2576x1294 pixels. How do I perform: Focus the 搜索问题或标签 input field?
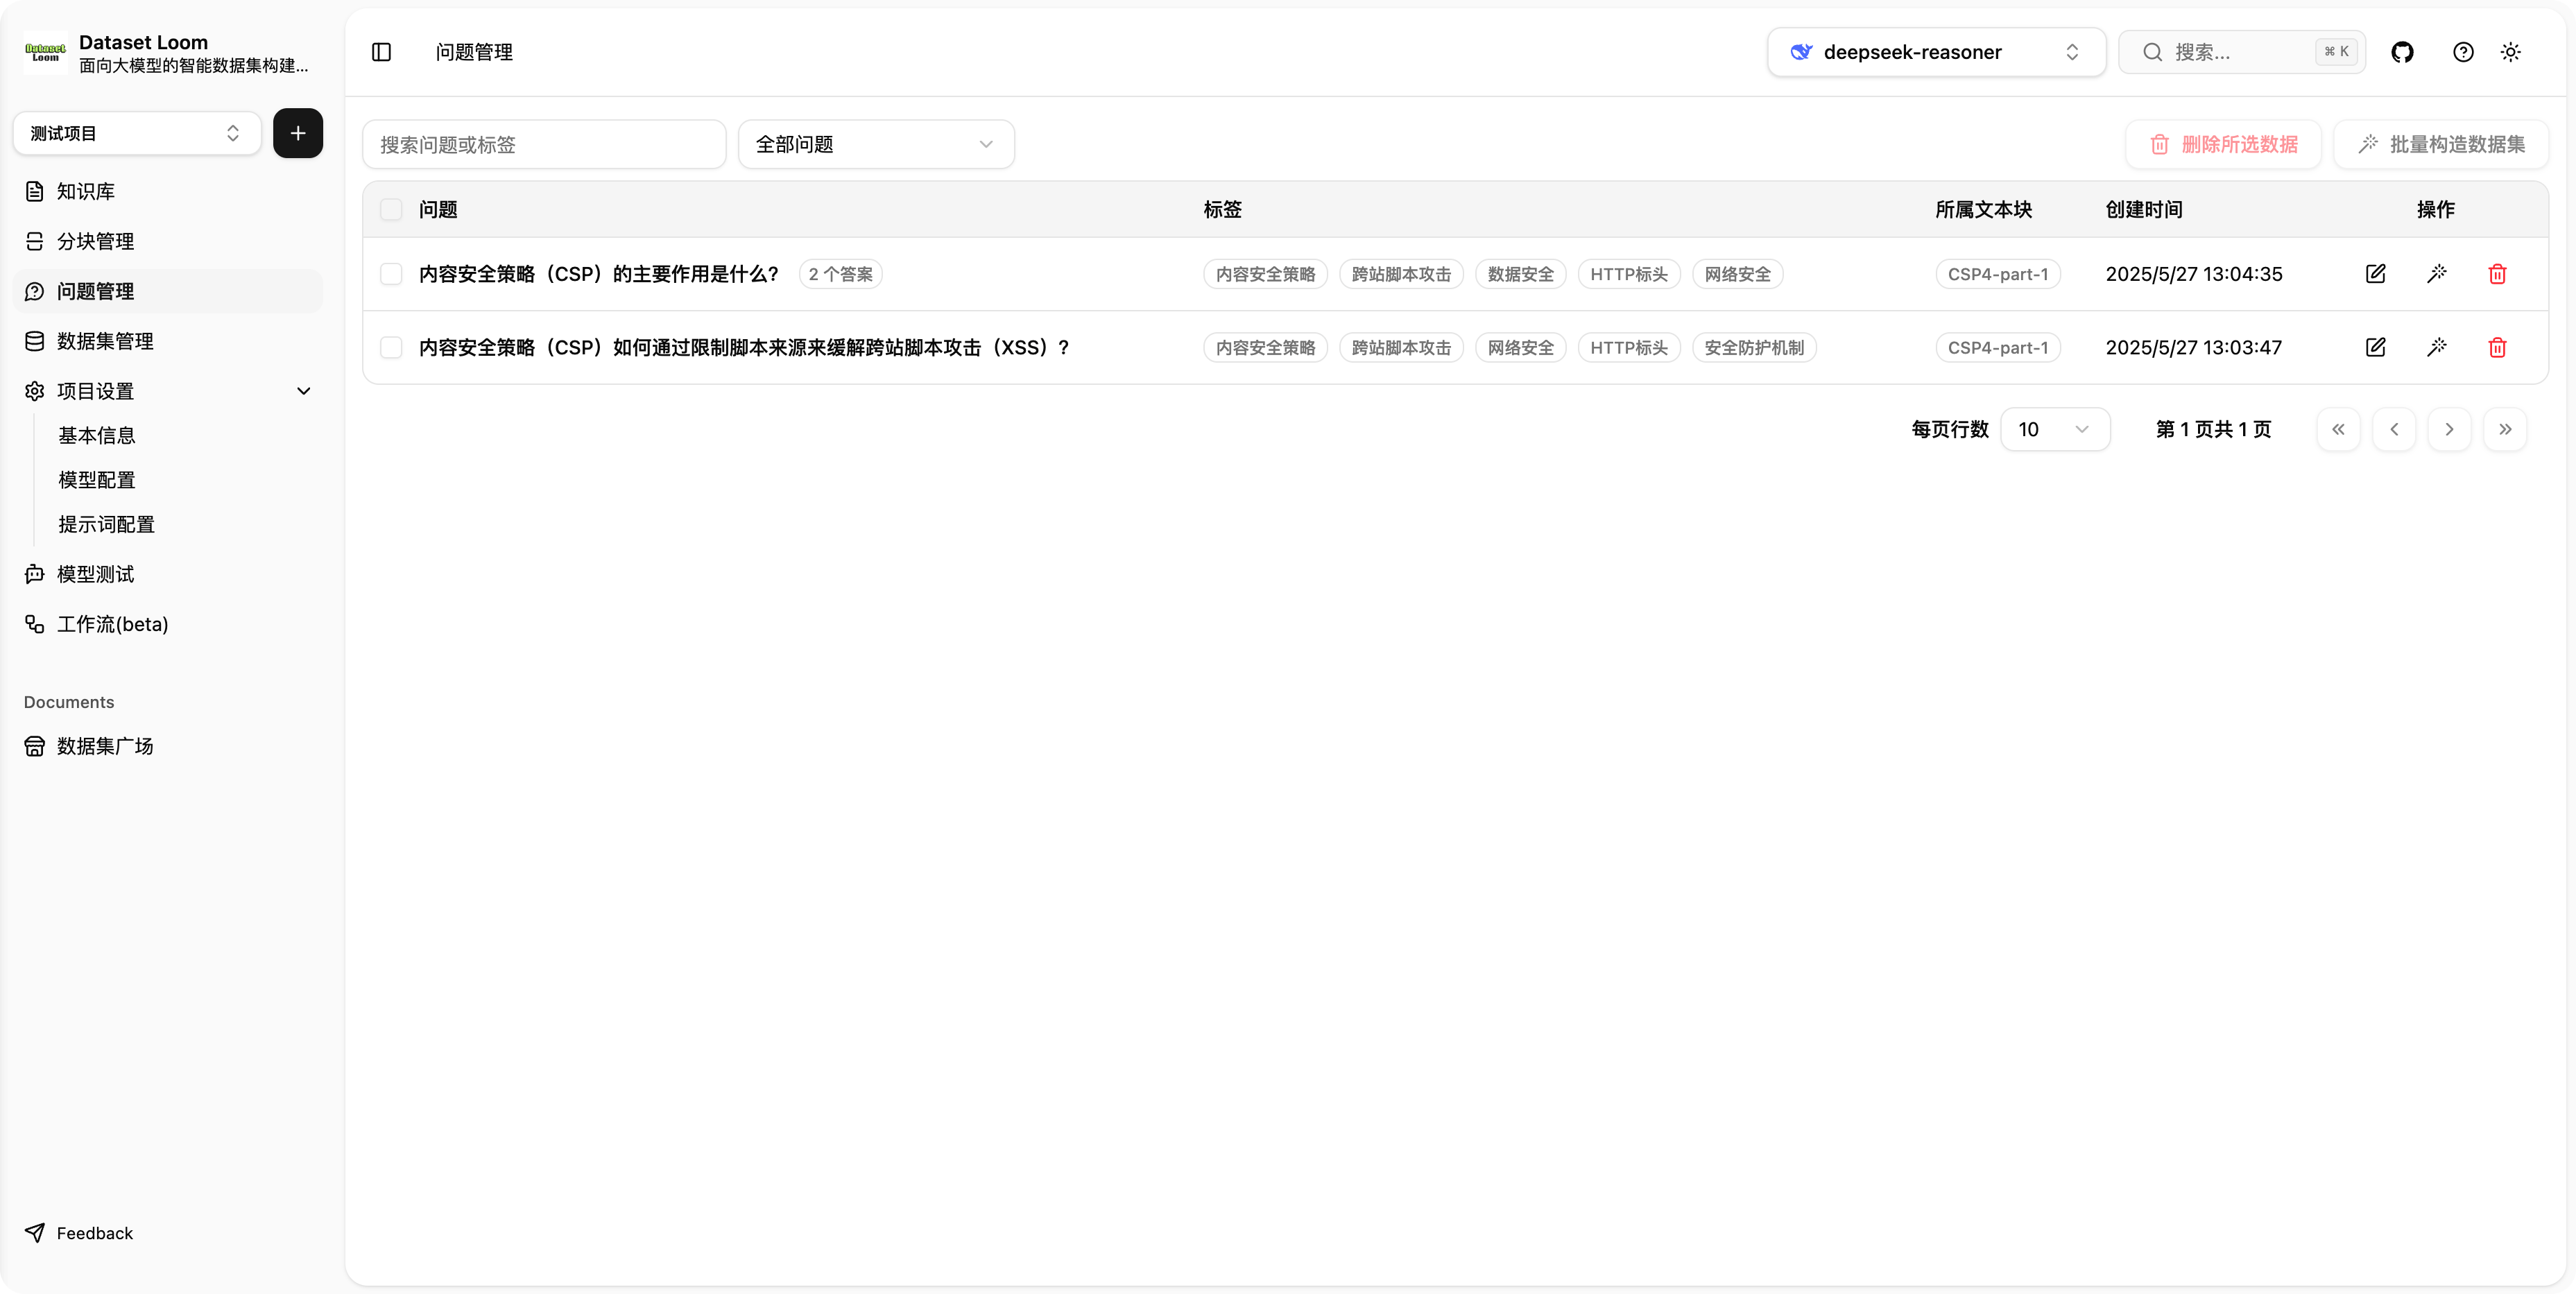[544, 144]
